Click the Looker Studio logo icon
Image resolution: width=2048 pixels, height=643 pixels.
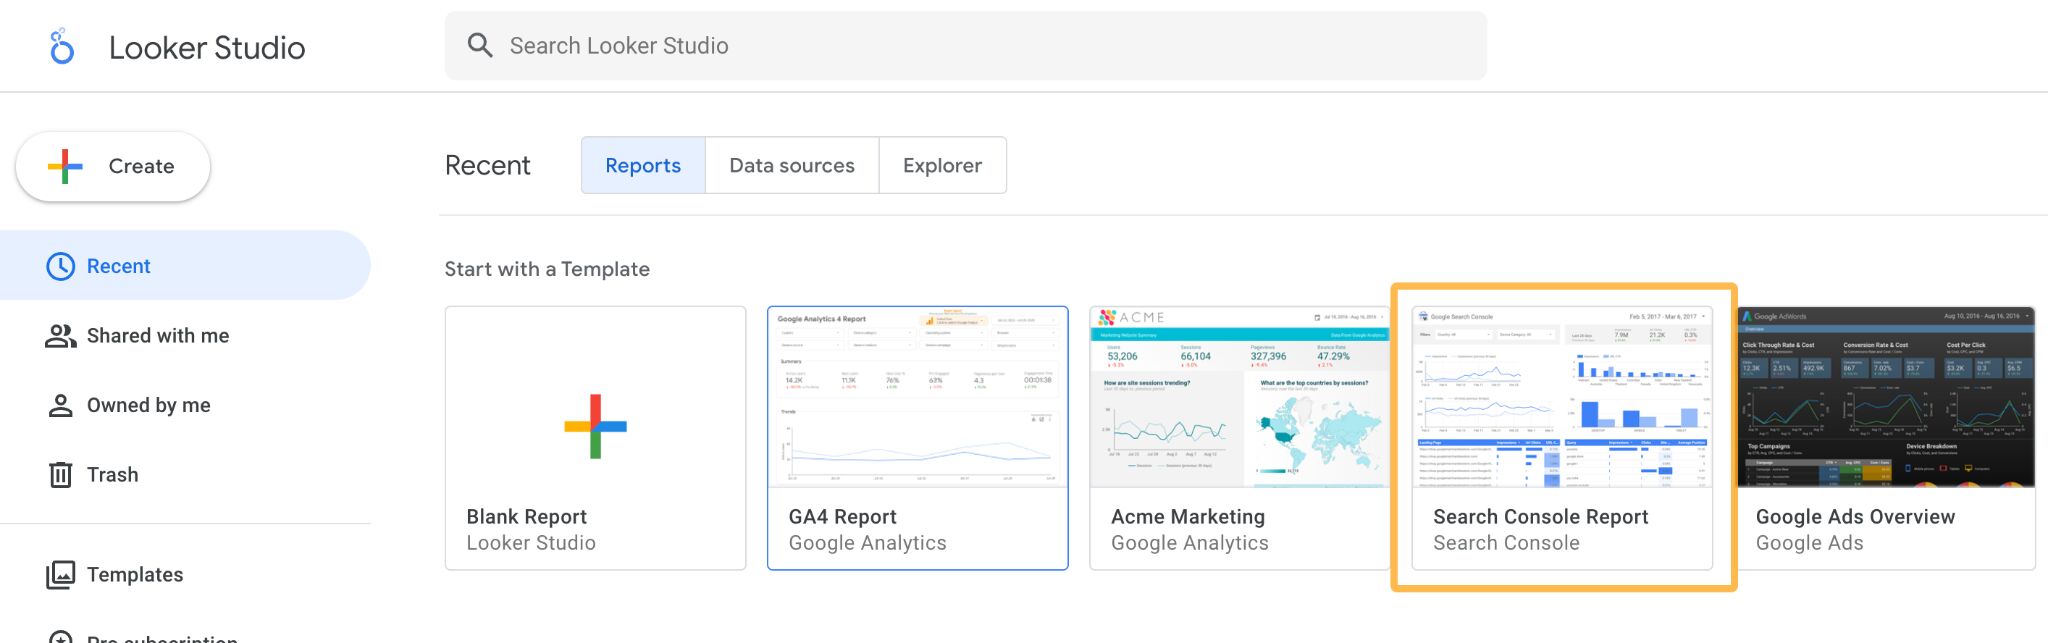[62, 47]
